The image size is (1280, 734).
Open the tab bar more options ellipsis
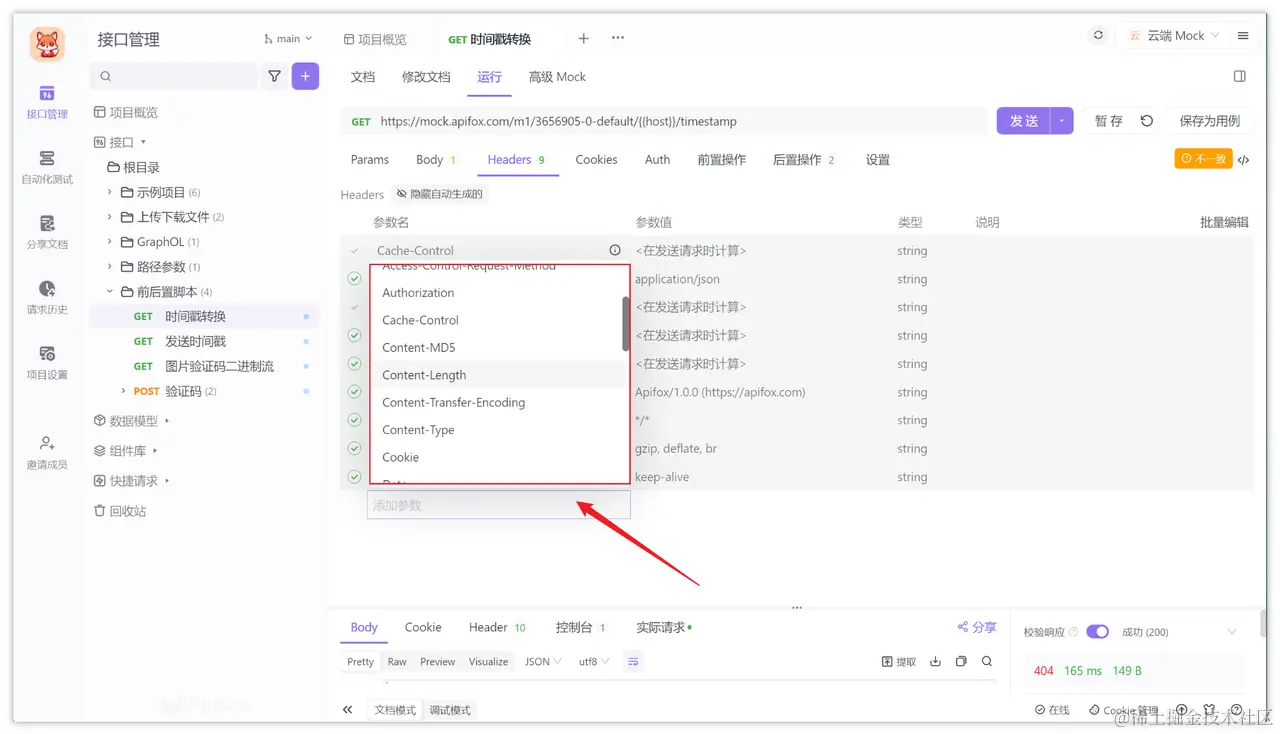pyautogui.click(x=618, y=38)
